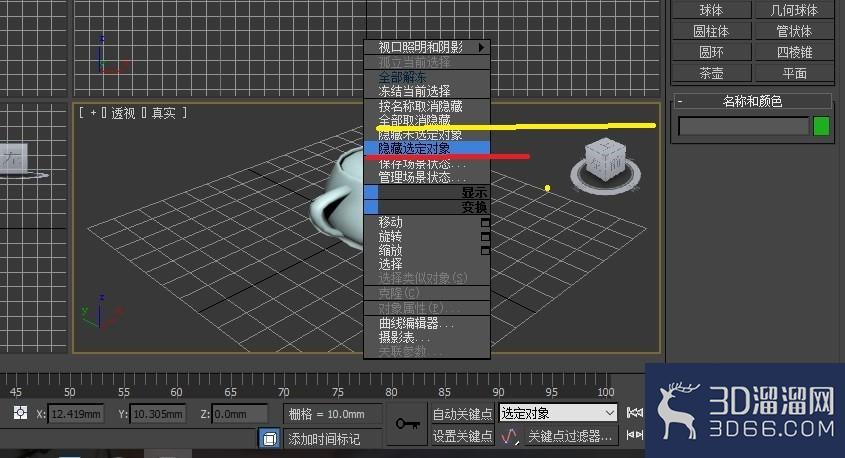The height and width of the screenshot is (458, 845).
Task: Choose 冻结当前选择 from context menu
Action: [427, 91]
